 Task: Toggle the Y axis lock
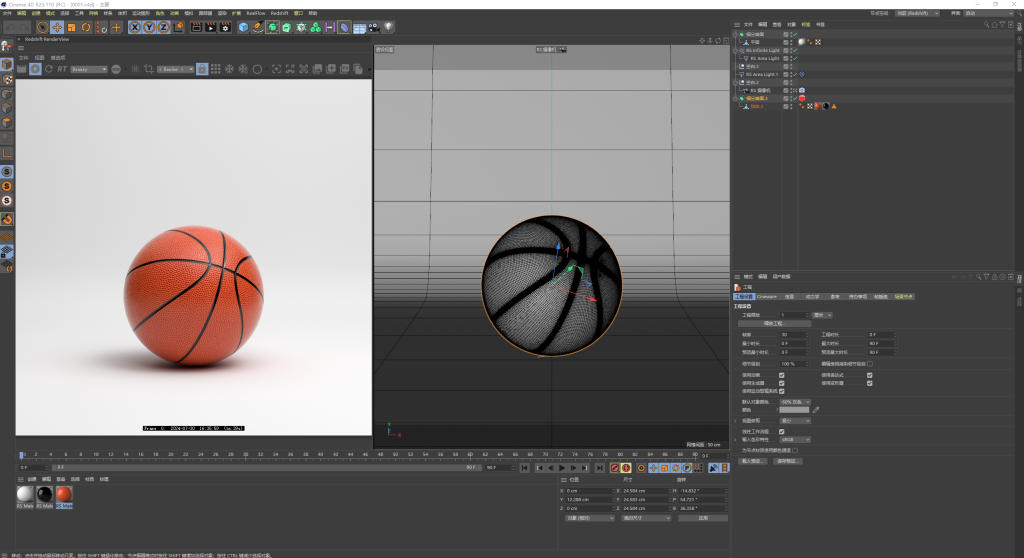(149, 27)
